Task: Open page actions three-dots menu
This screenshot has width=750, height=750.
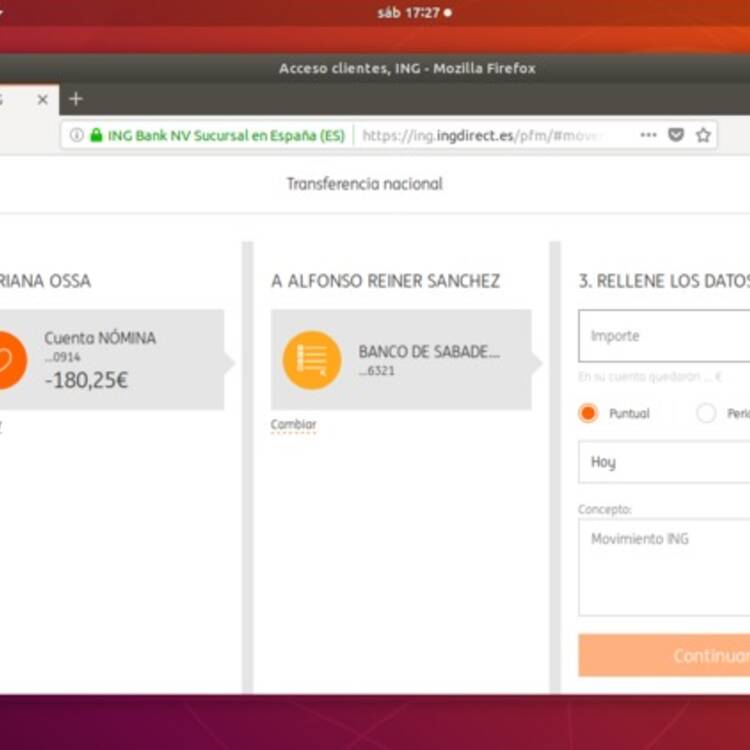Action: pyautogui.click(x=648, y=135)
